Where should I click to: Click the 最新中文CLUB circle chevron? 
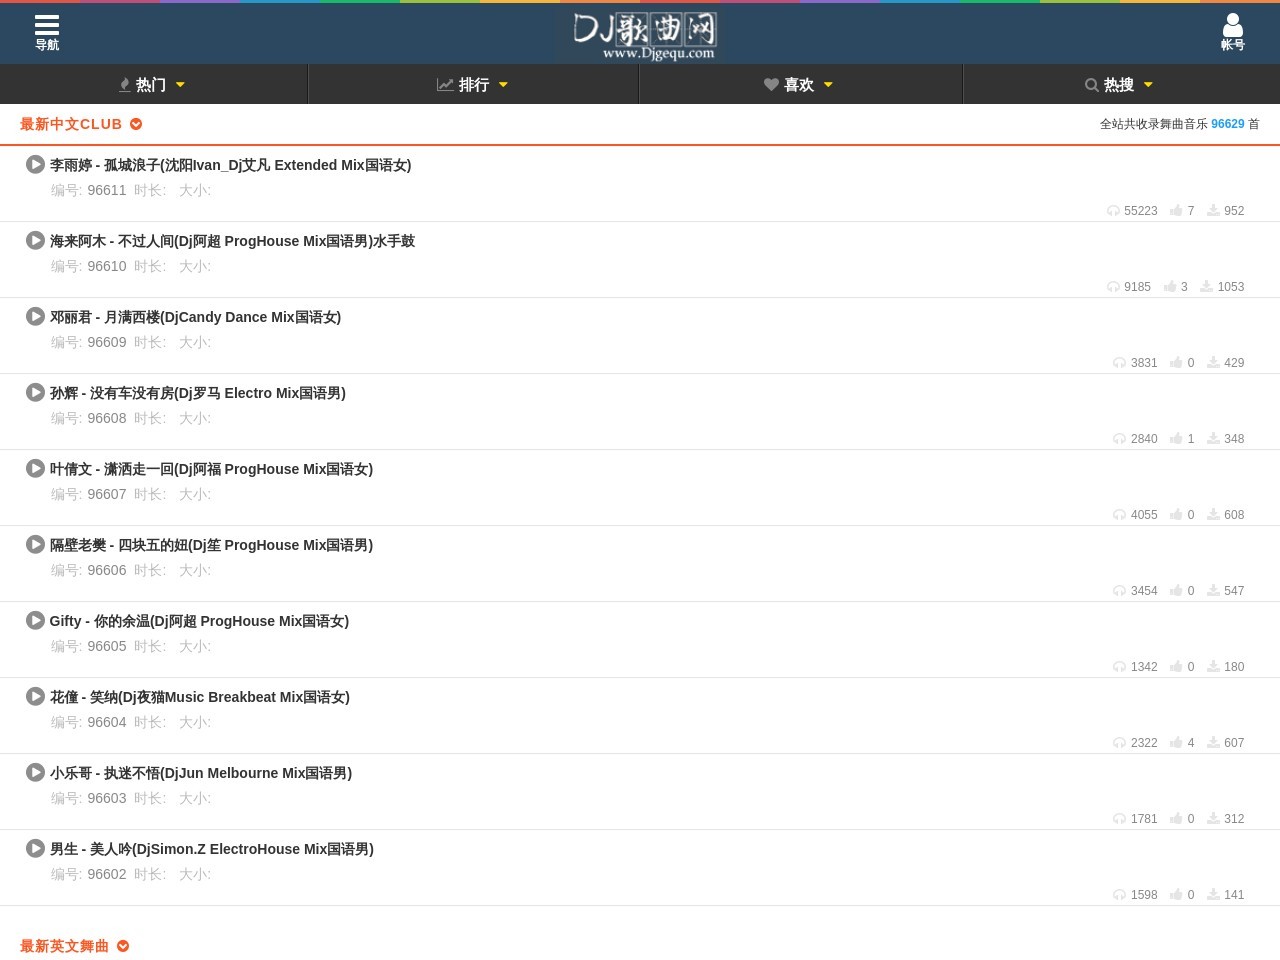click(136, 124)
